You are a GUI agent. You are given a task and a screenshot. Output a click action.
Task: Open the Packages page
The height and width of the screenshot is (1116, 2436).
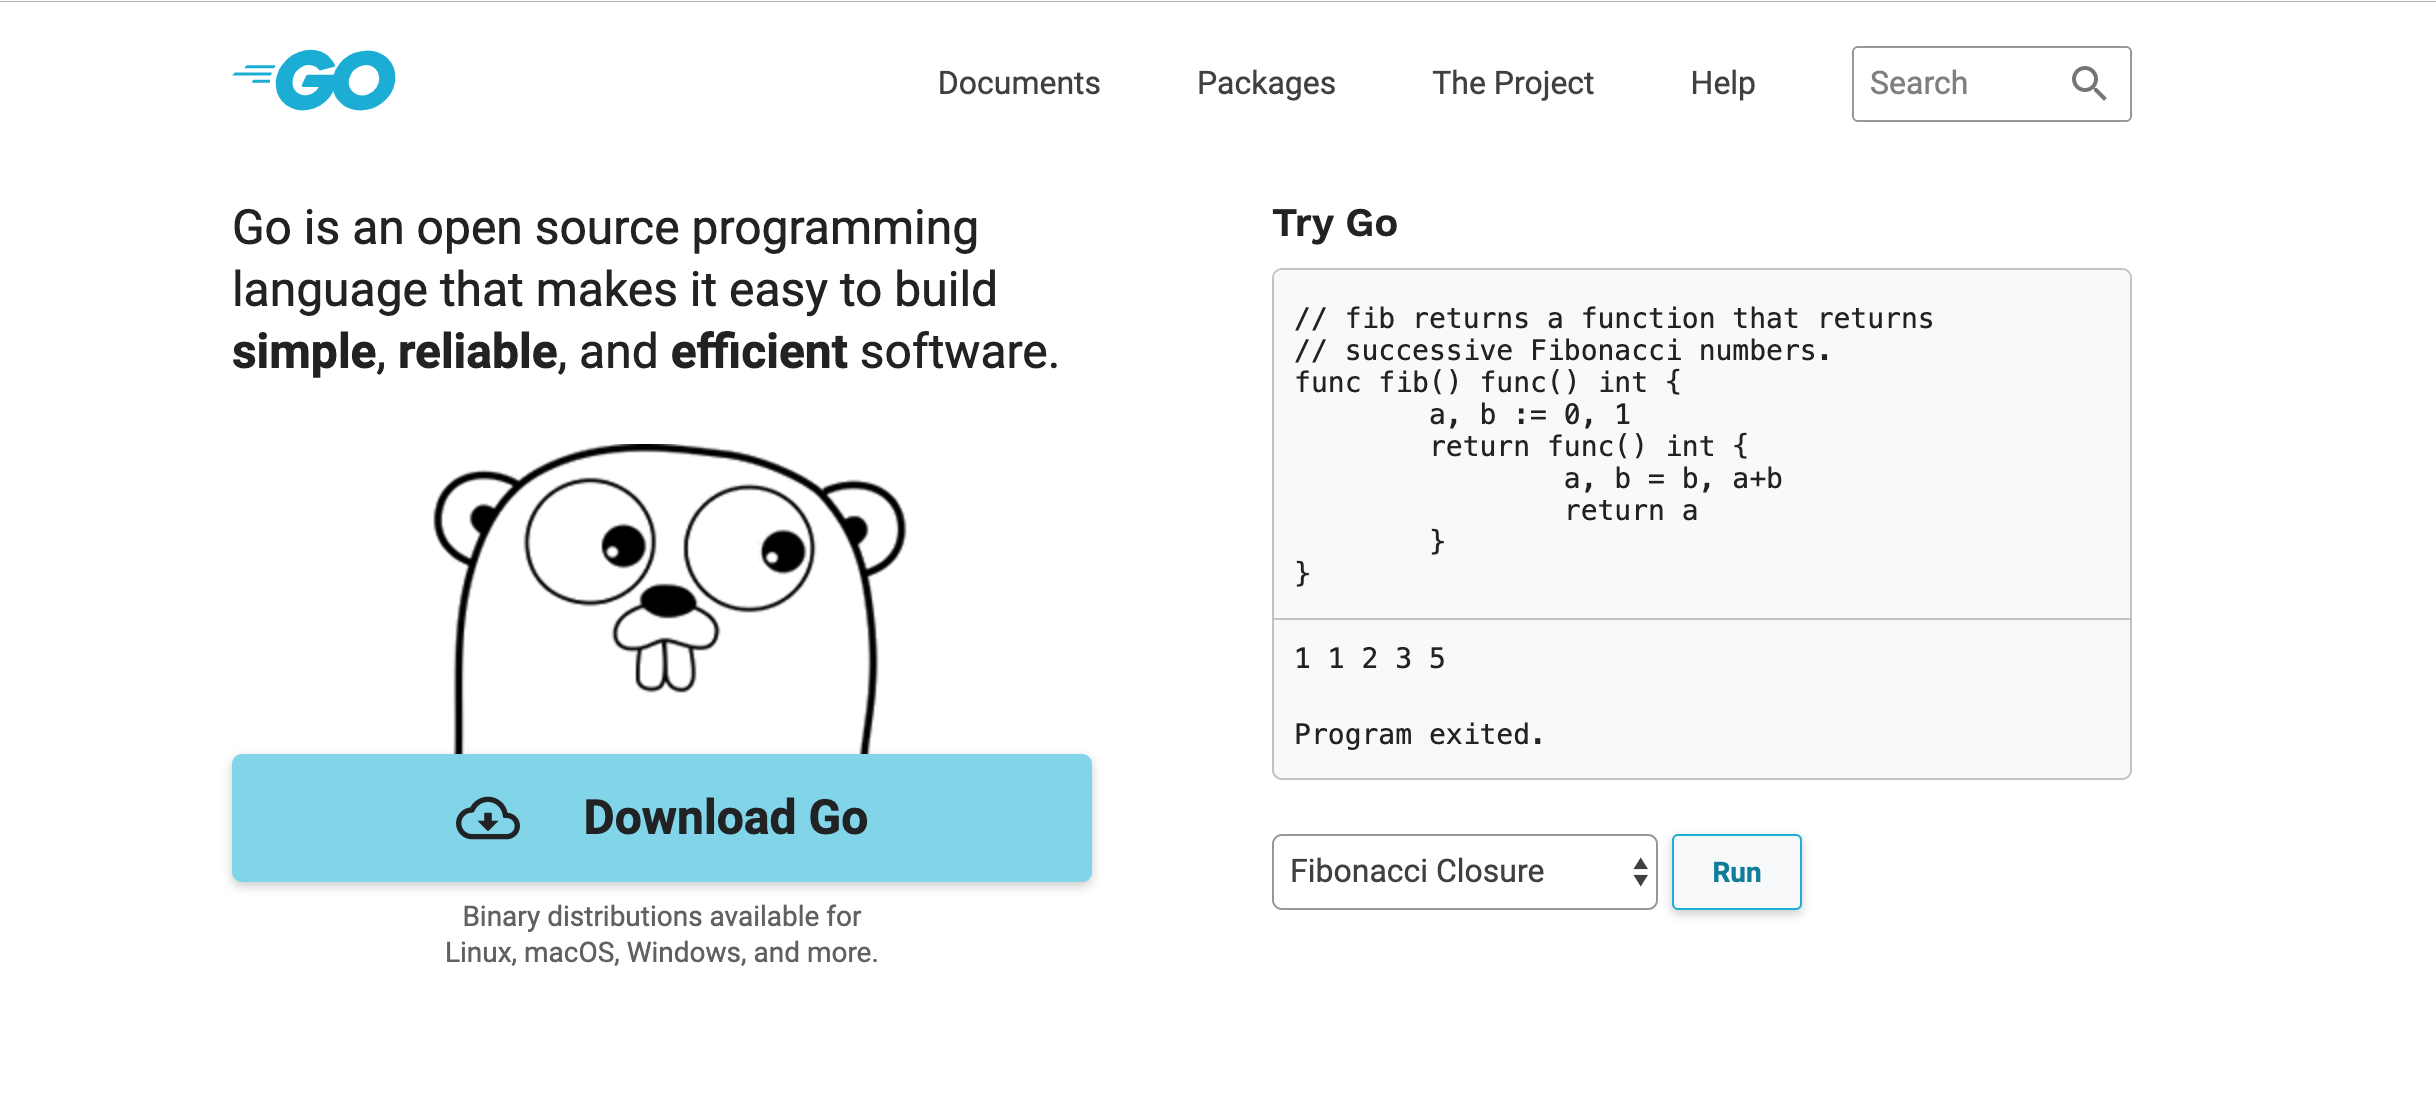1265,83
